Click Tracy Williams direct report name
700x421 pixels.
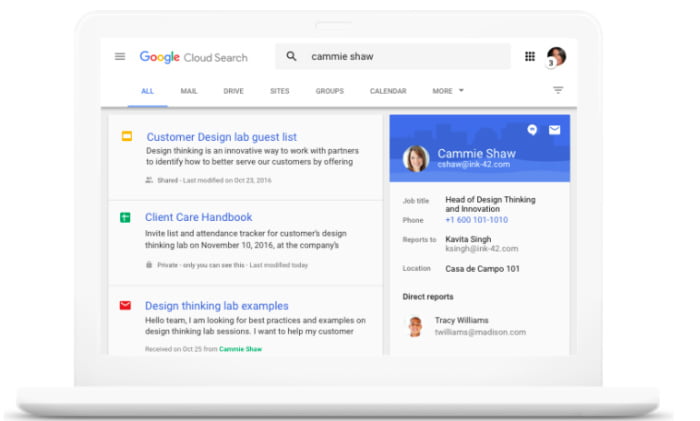(x=462, y=320)
